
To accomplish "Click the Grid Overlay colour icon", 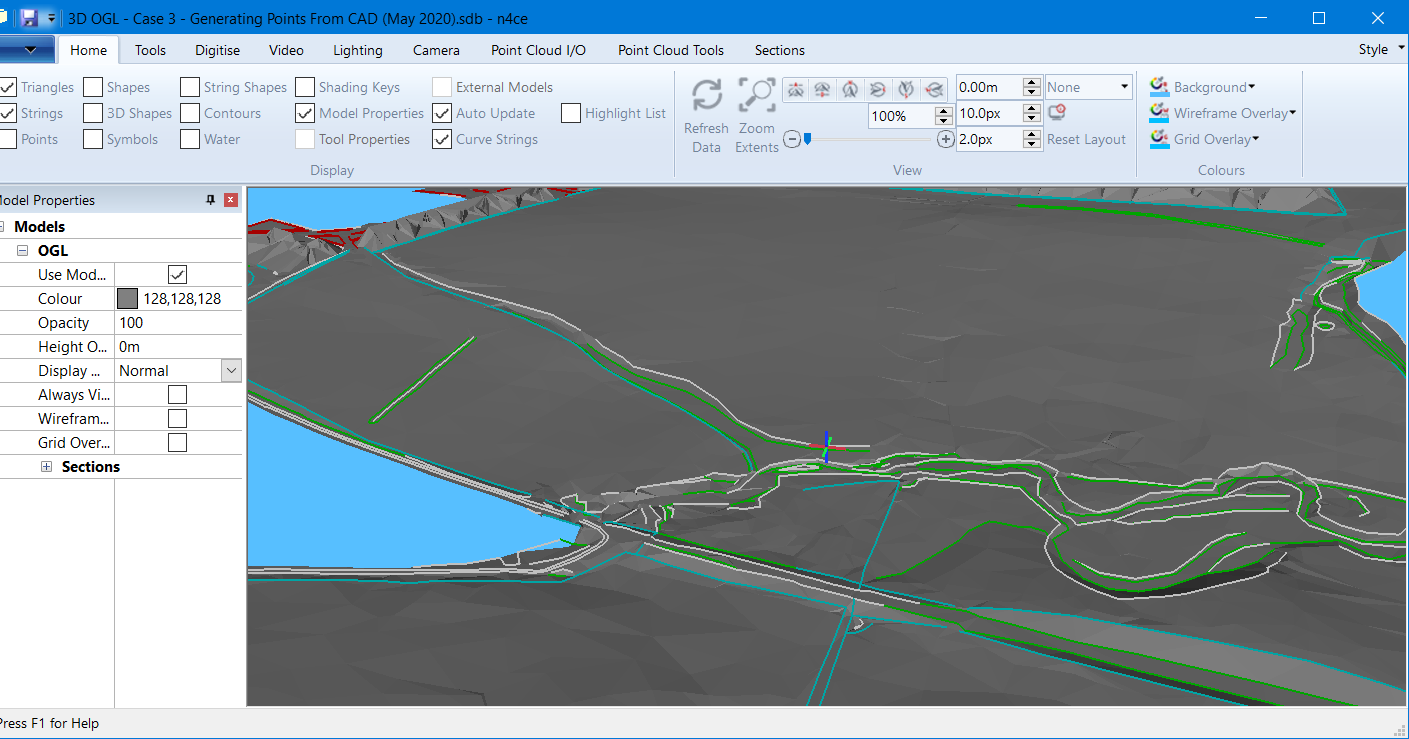I will point(1160,138).
